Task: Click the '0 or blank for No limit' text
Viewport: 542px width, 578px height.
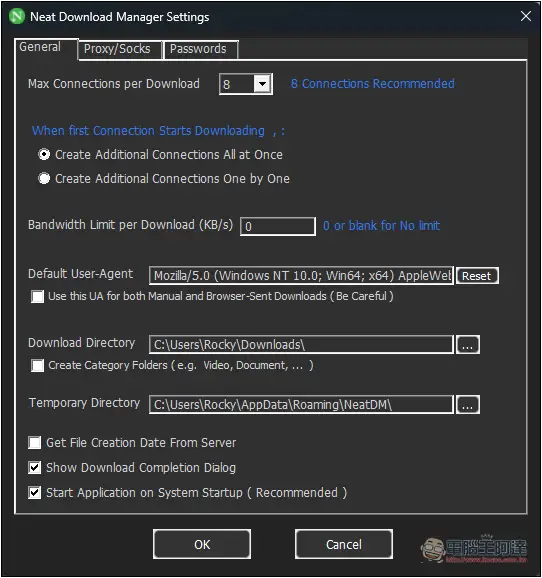Action: (381, 226)
